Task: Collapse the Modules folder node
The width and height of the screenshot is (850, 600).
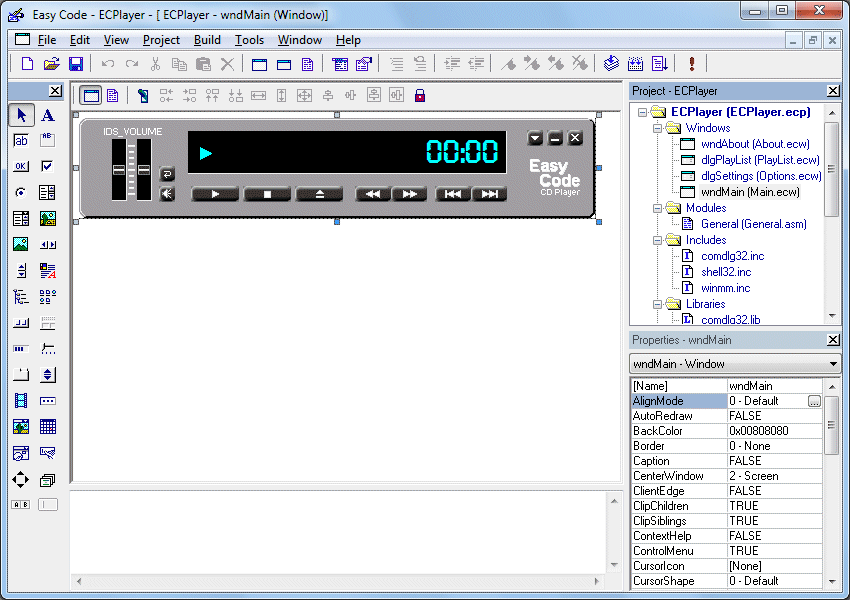Action: click(x=658, y=208)
